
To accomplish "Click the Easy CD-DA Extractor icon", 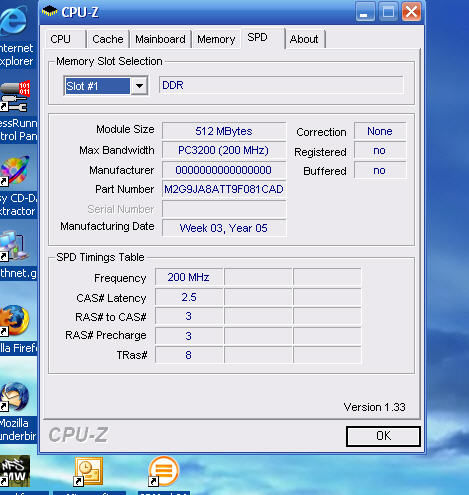I will pyautogui.click(x=14, y=170).
